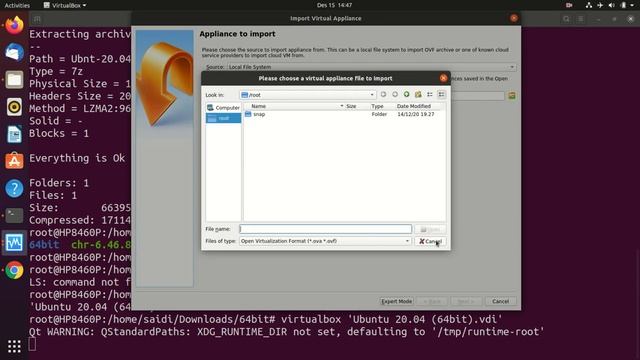
Task: Open Firefox from the dock
Action: 14,25
